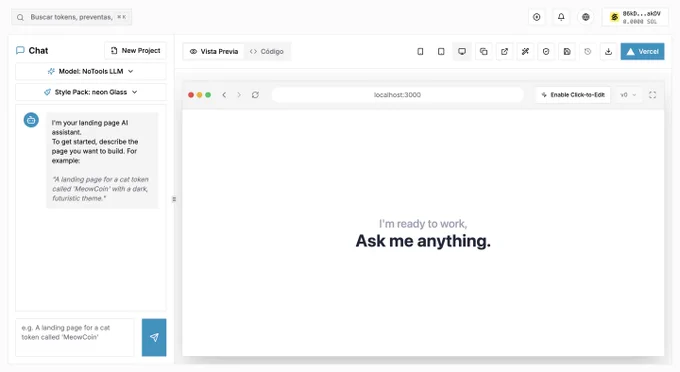The image size is (680, 372).
Task: Go forward in the preview browser
Action: (x=239, y=95)
